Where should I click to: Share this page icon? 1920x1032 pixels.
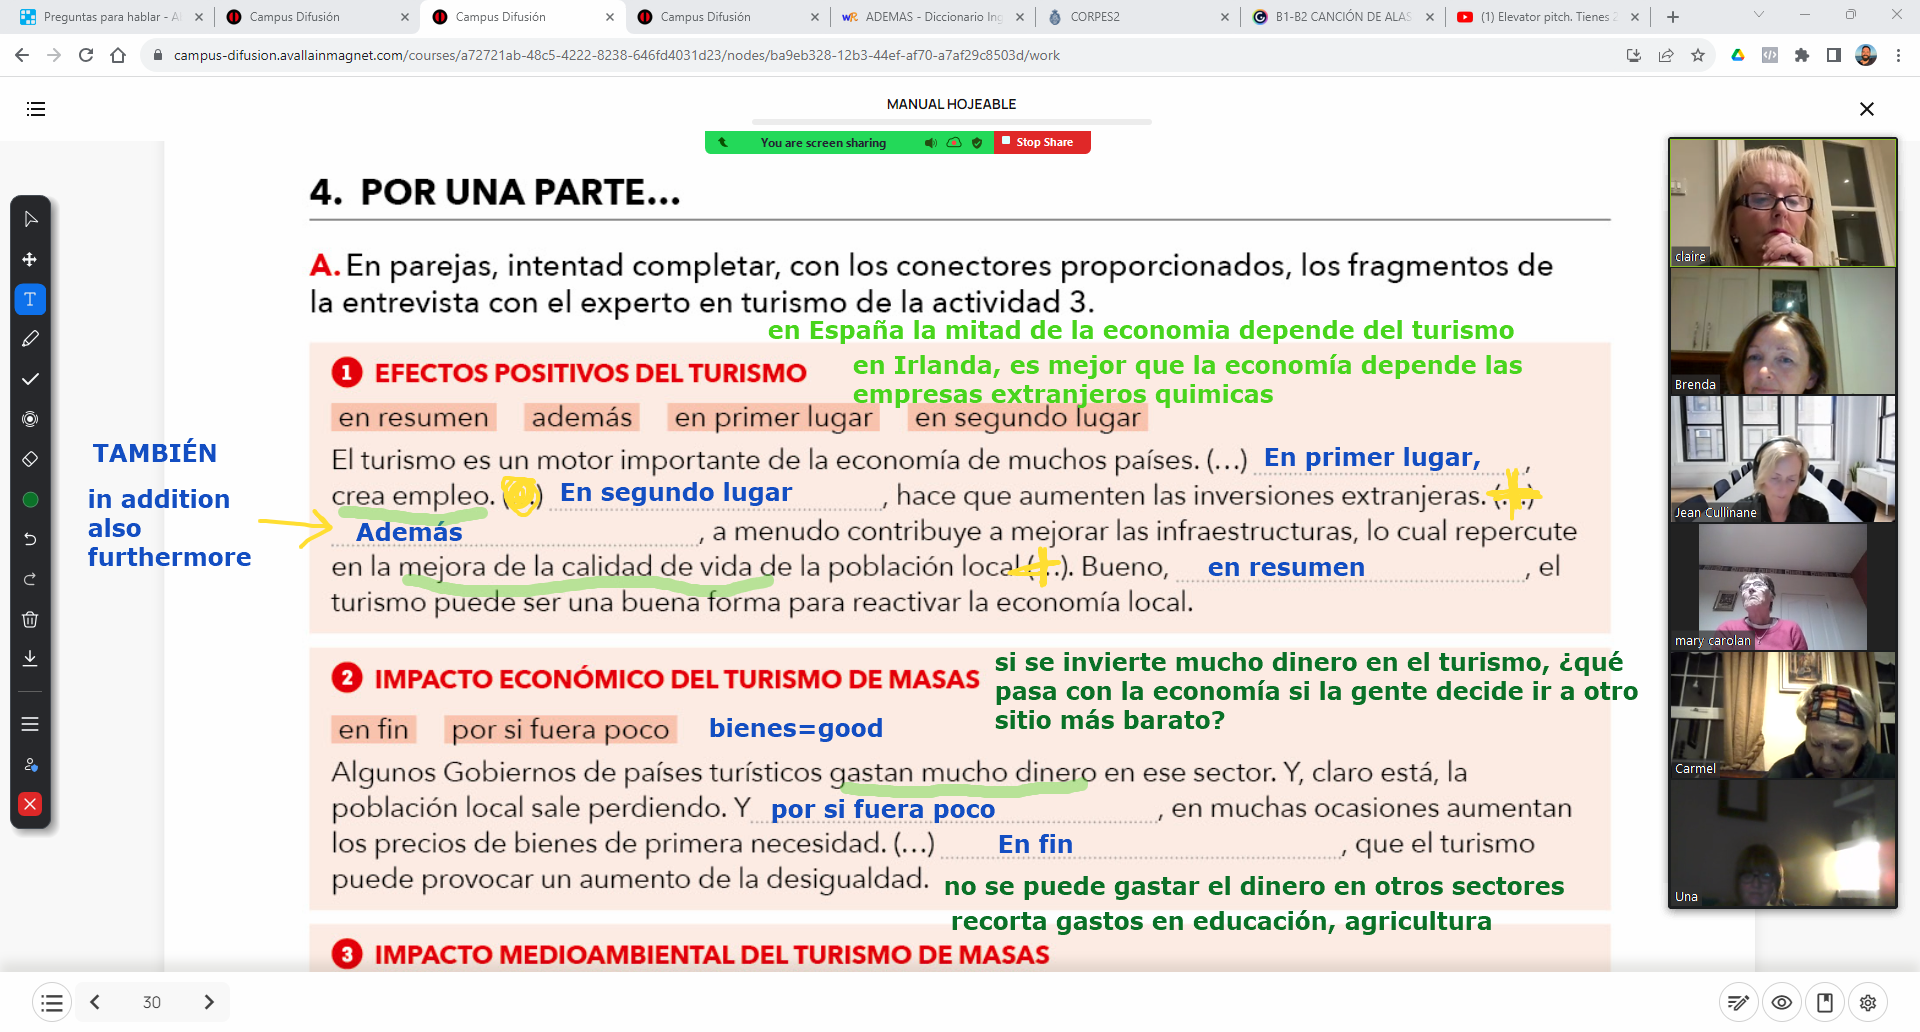[1666, 56]
